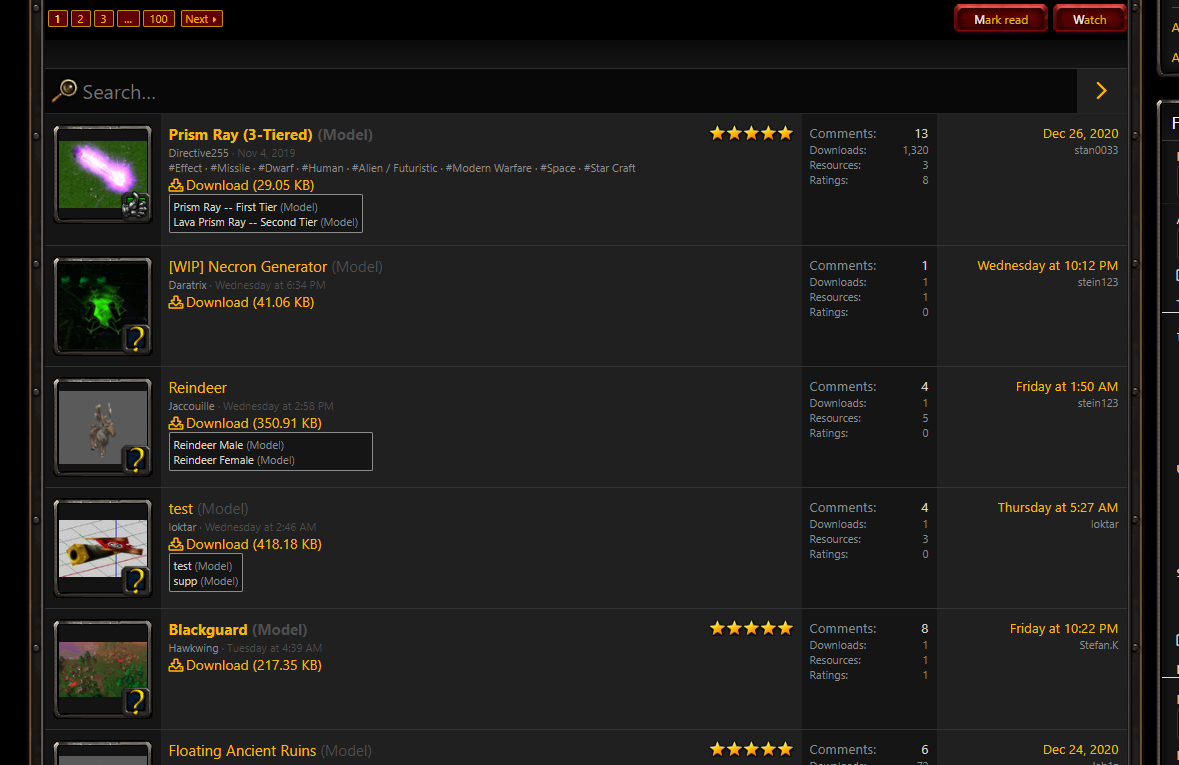This screenshot has height=765, width=1179.
Task: Open the Reindeer thumbnail image
Action: click(103, 427)
